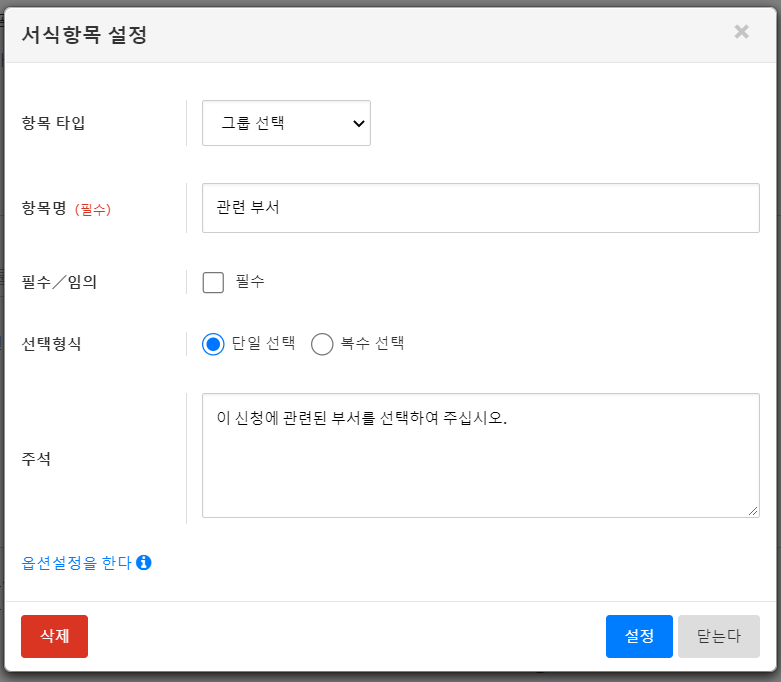This screenshot has width=781, height=682.
Task: Click the 단일 선택 label text
Action: pos(264,343)
